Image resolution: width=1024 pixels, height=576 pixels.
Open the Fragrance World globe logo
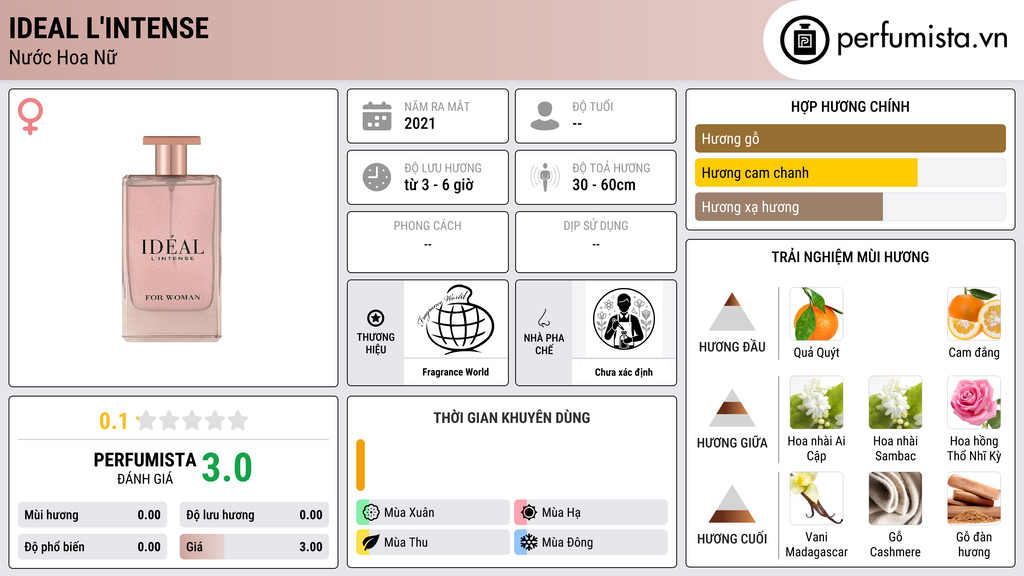[x=455, y=319]
